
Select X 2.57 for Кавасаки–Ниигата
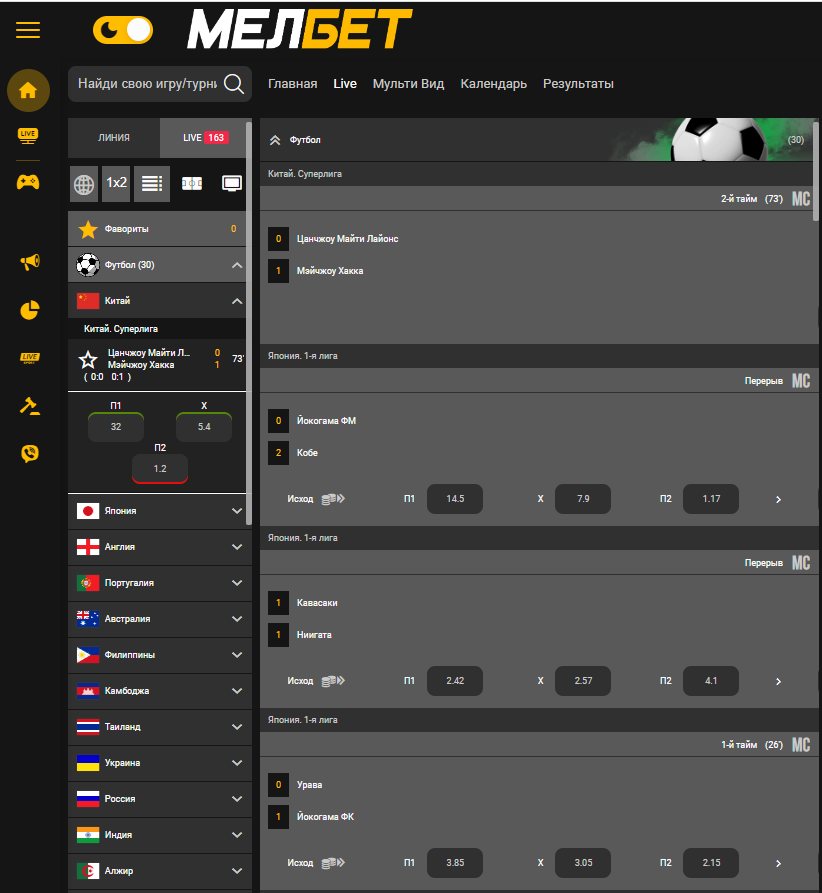coord(583,681)
